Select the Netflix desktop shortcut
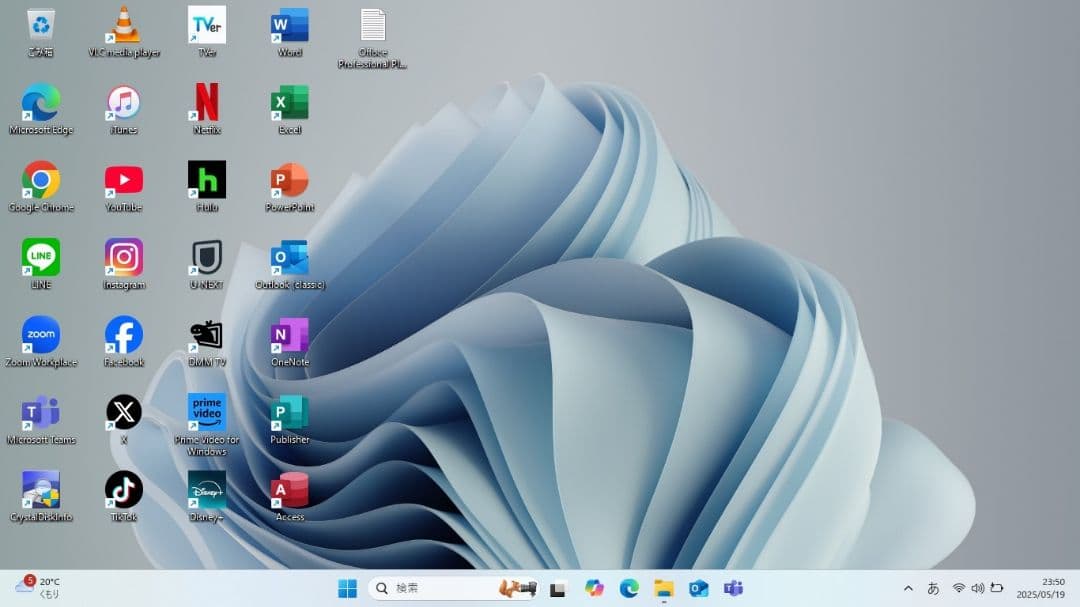The width and height of the screenshot is (1080, 607). point(207,103)
